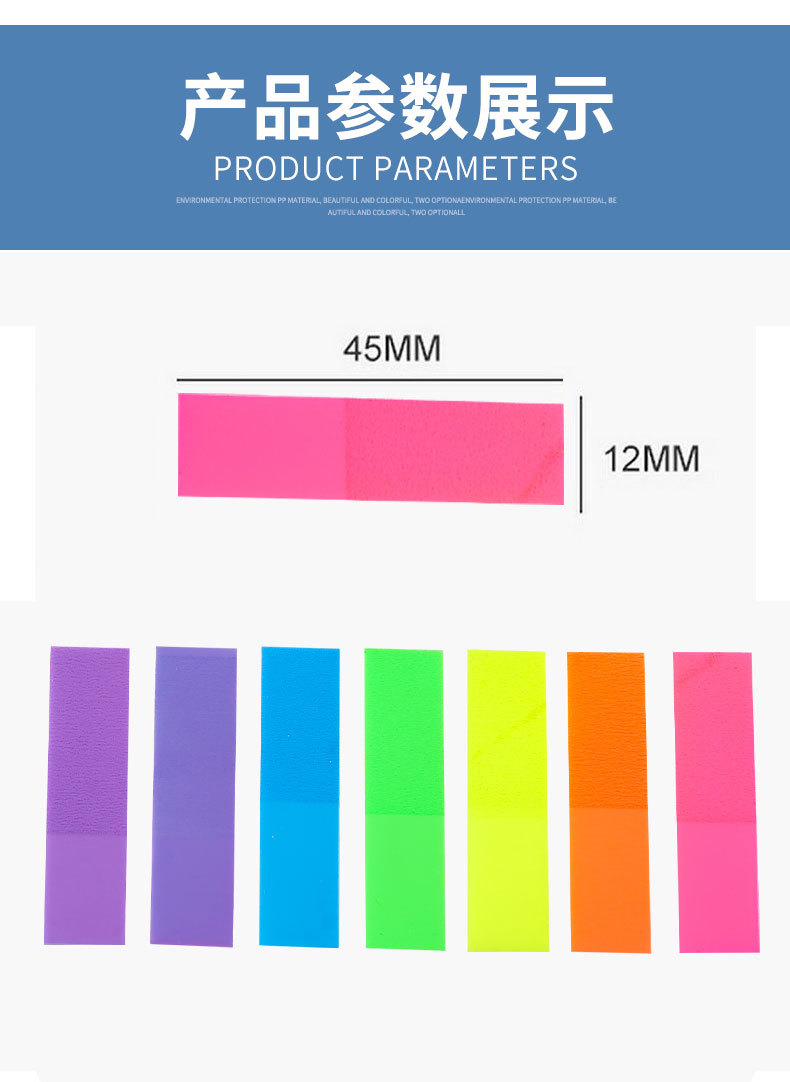Screen dimensions: 790x1082
Task: Click the 12MM height label
Action: (651, 459)
